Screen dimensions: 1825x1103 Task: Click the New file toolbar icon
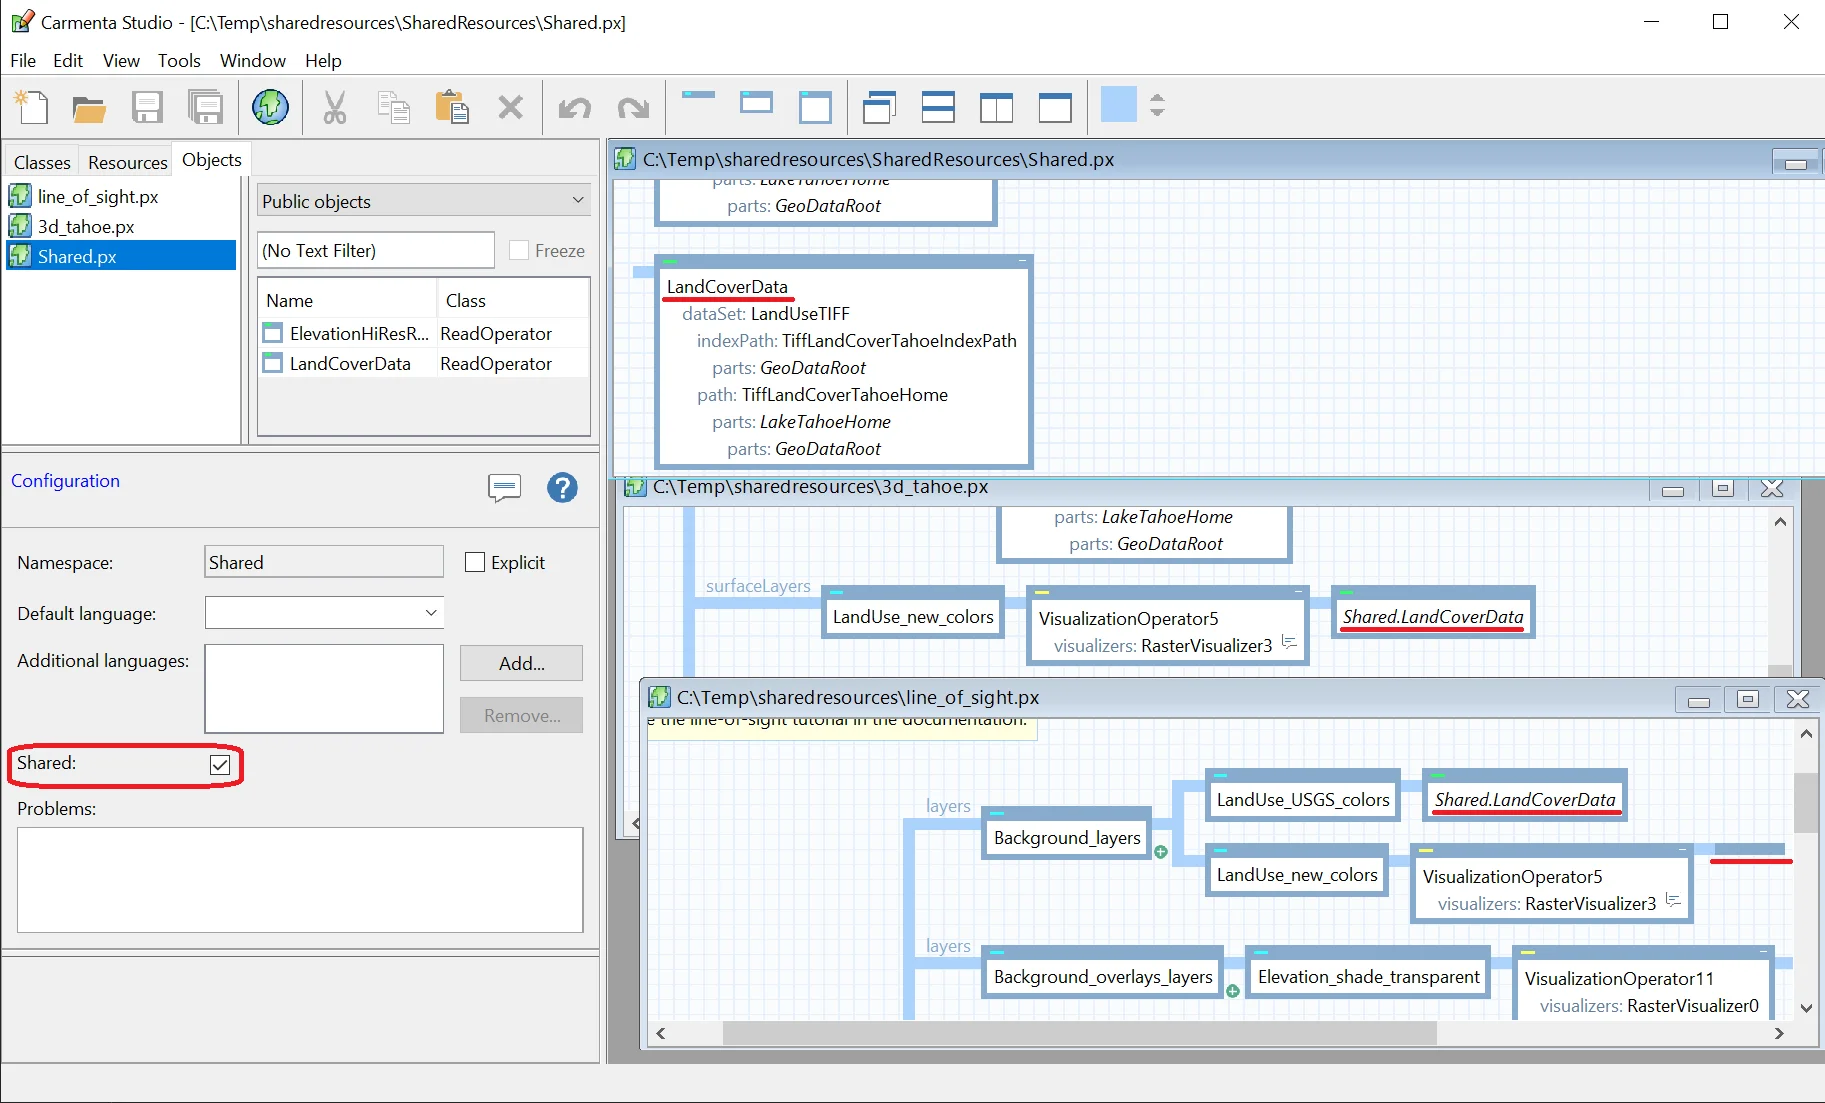pyautogui.click(x=31, y=106)
